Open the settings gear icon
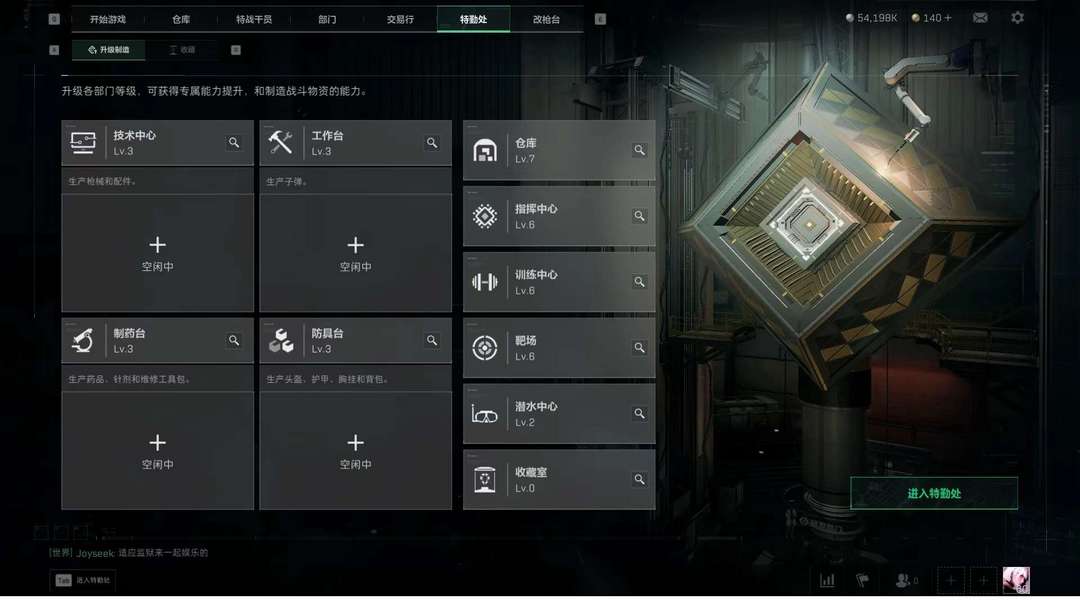This screenshot has height=608, width=1080. [x=1017, y=18]
